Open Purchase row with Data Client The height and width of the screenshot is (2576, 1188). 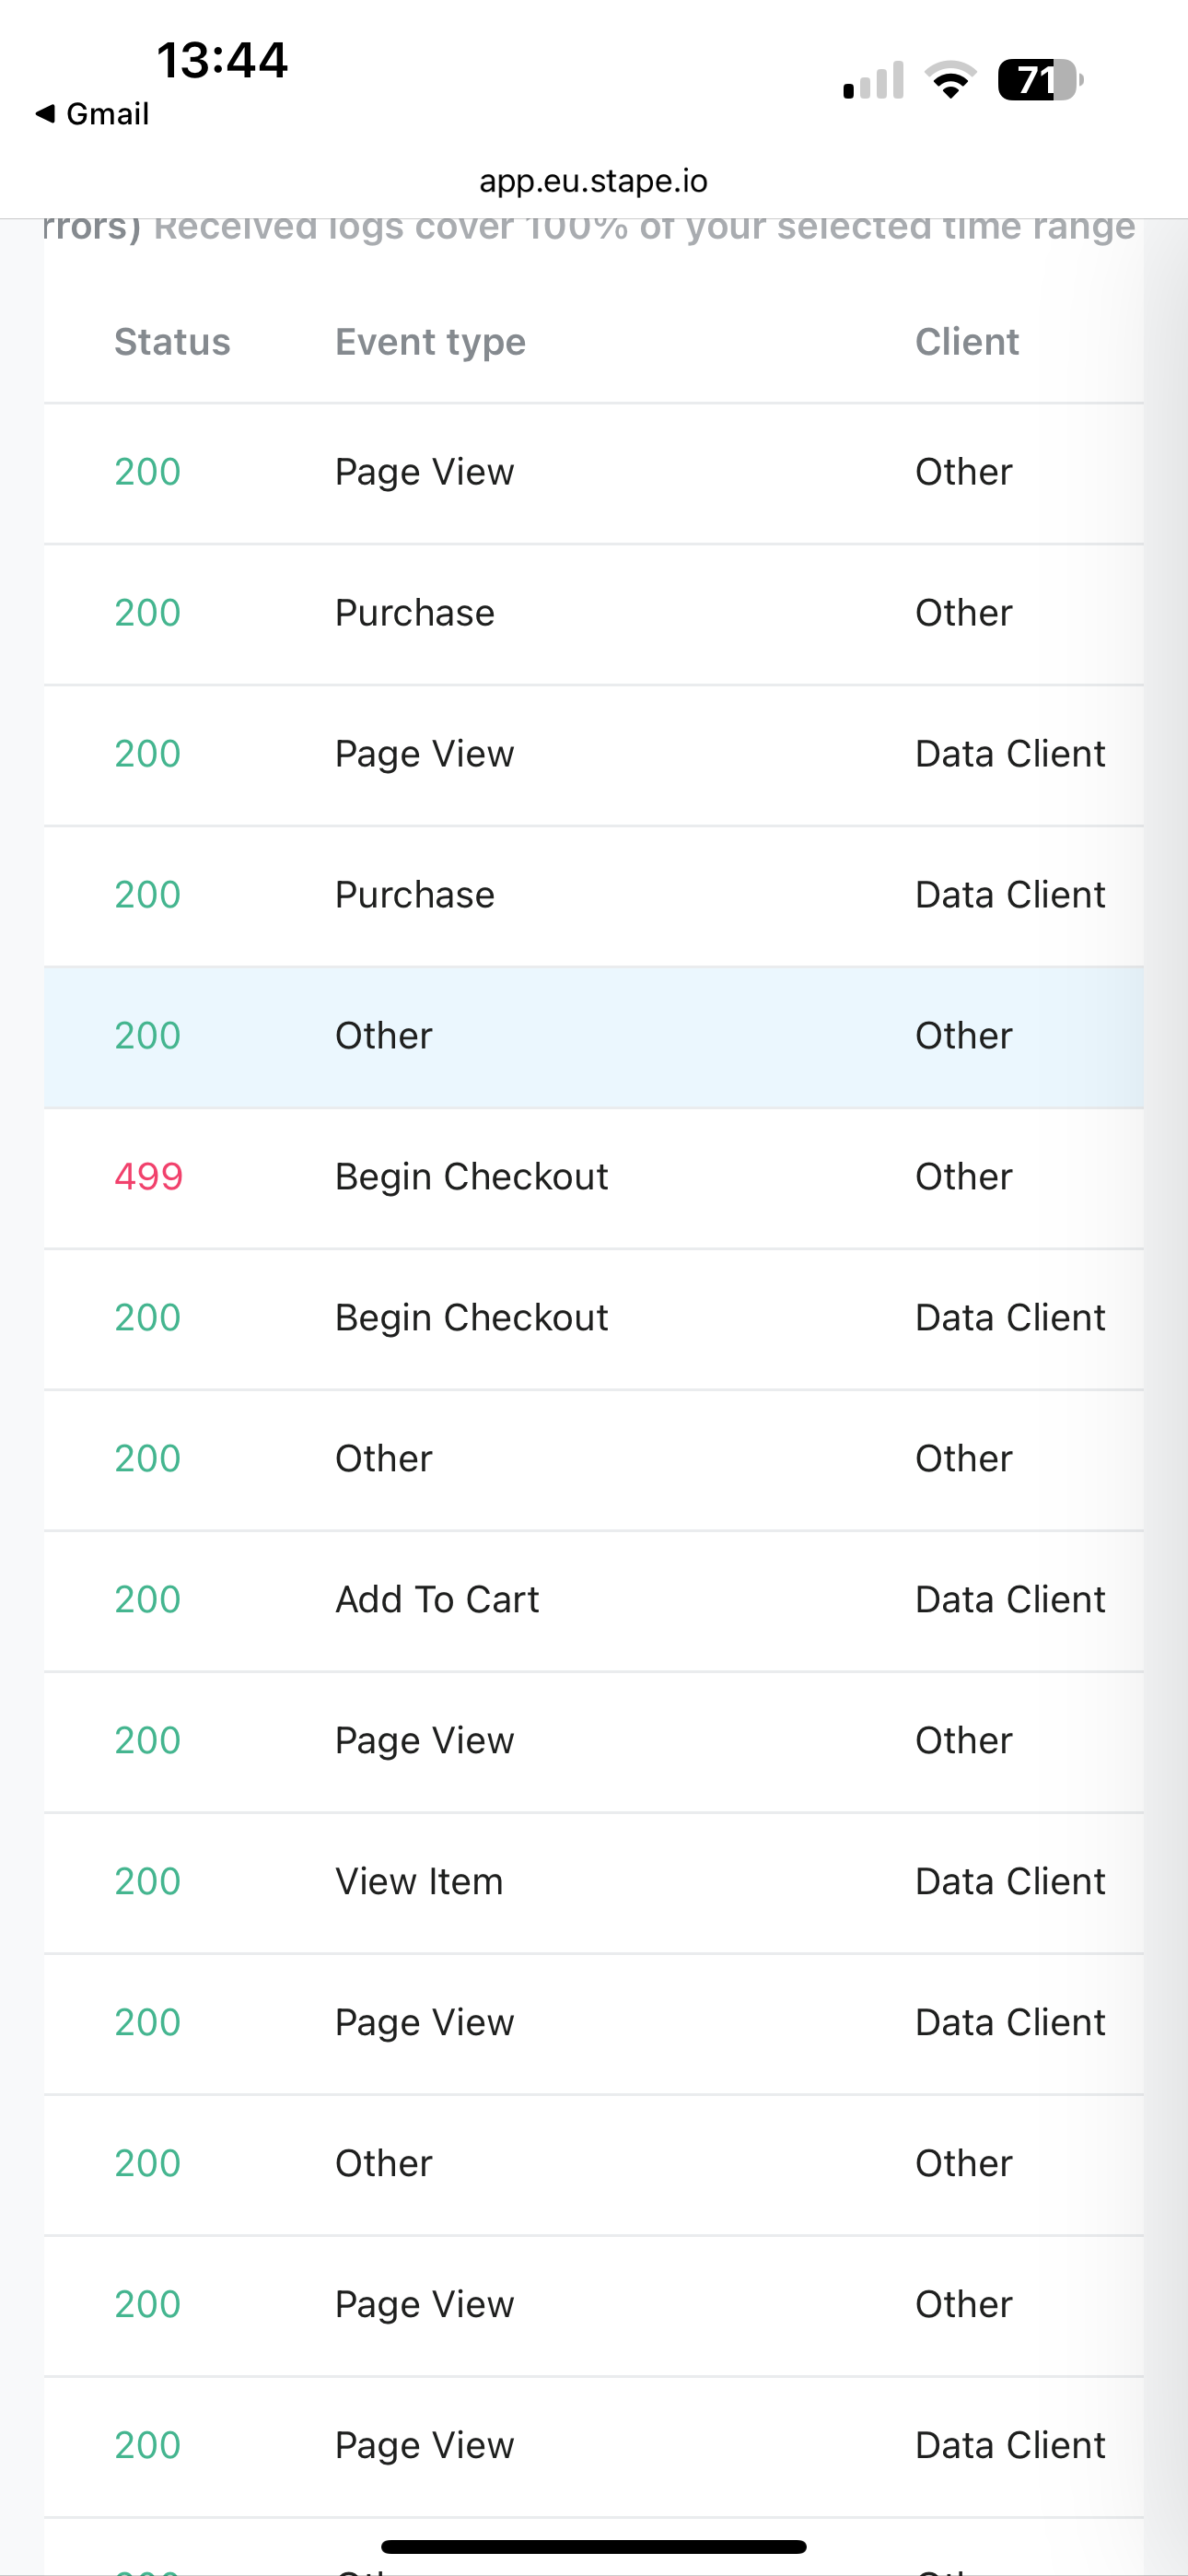click(594, 896)
